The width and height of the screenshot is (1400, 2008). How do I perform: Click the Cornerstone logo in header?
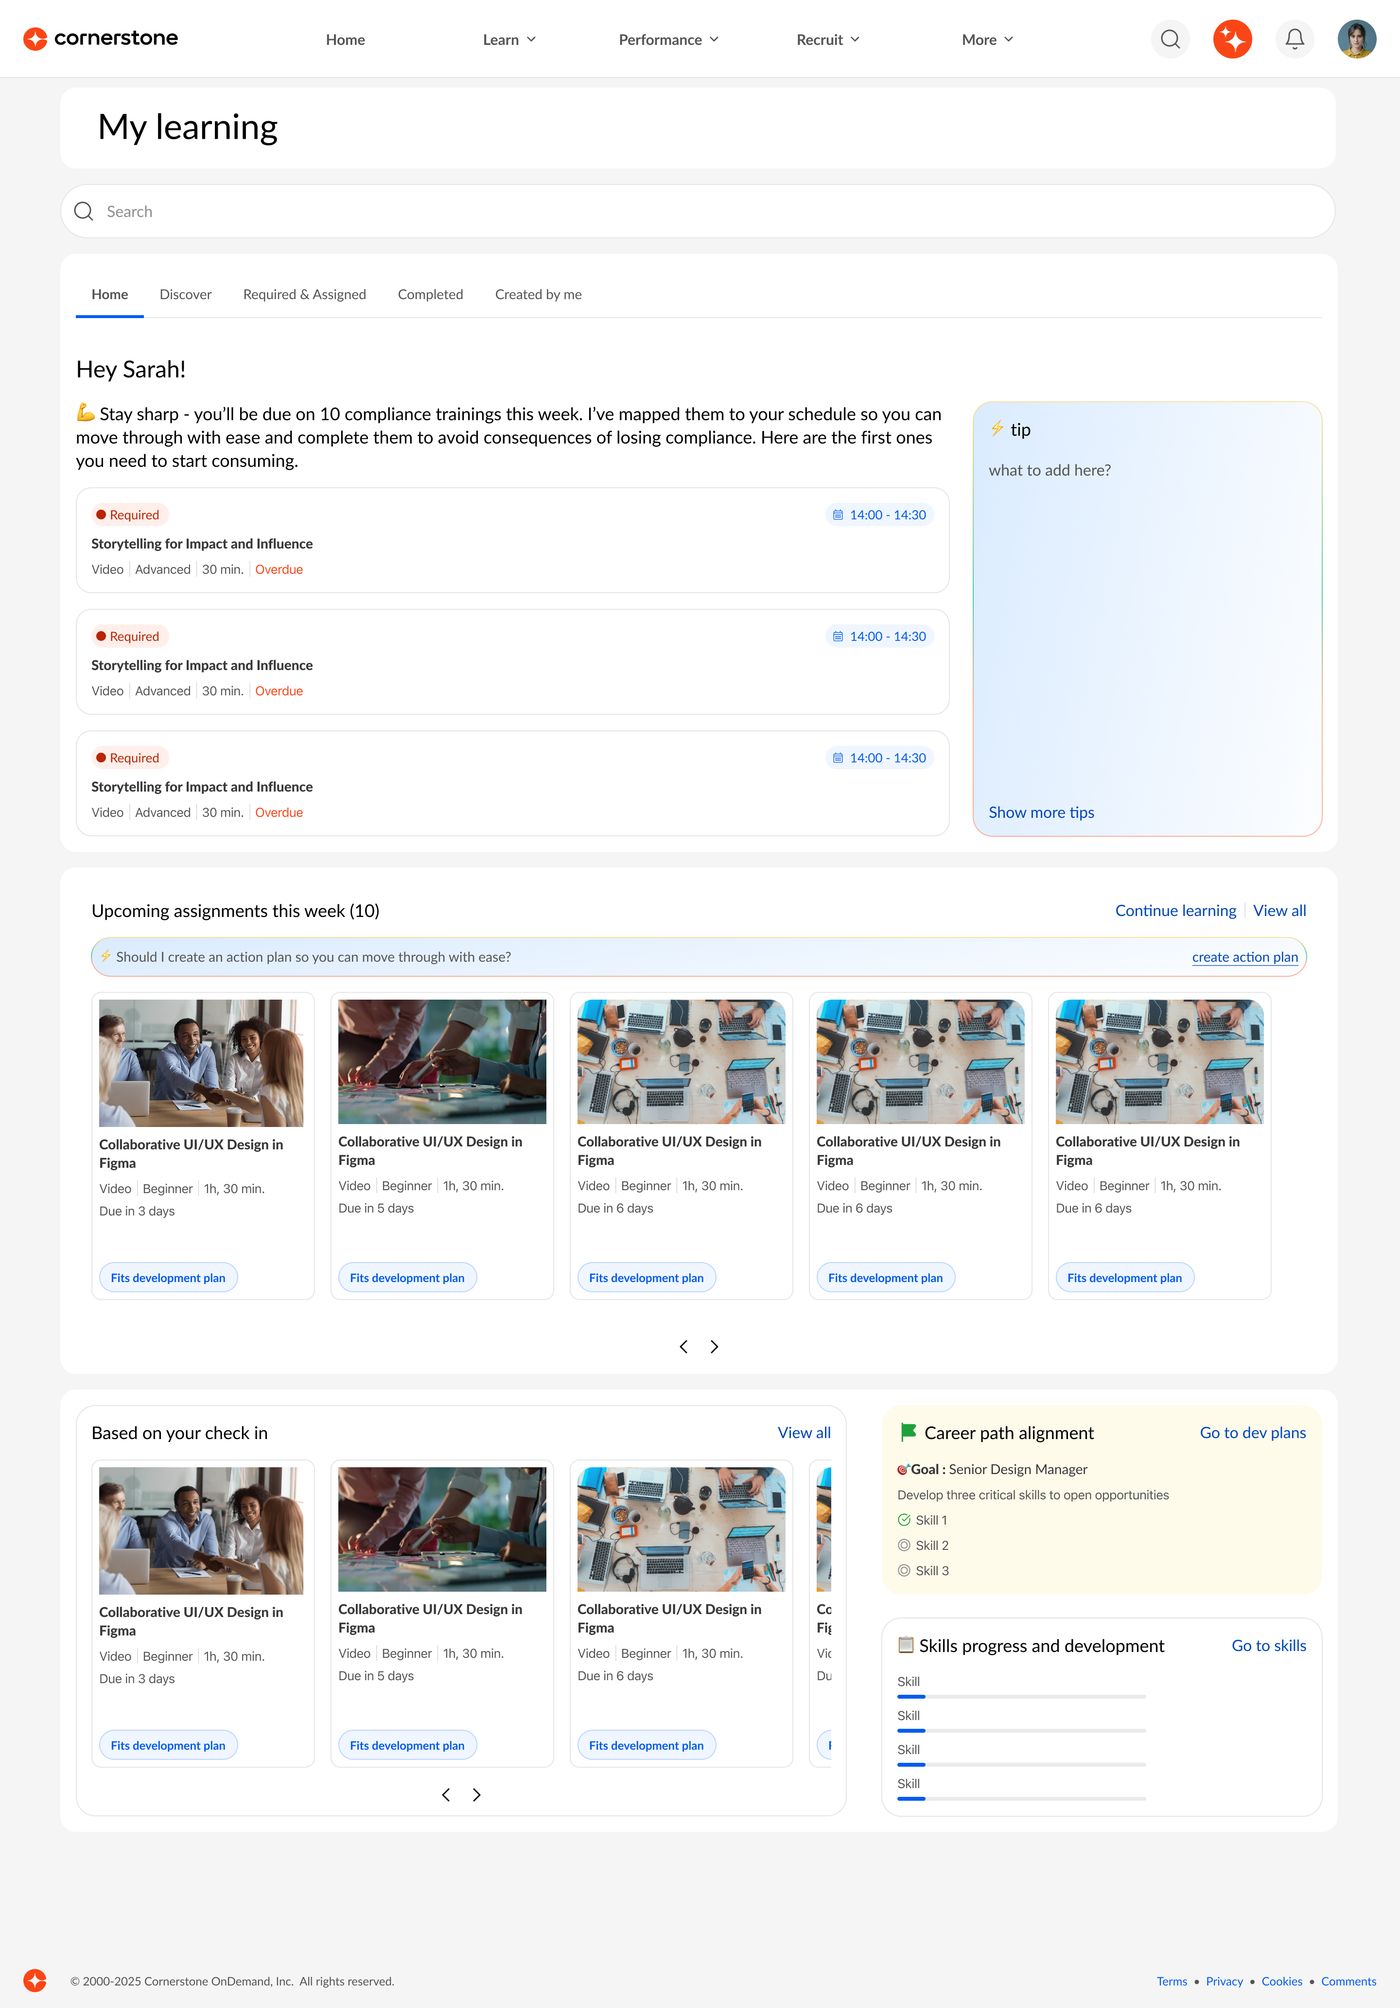100,38
